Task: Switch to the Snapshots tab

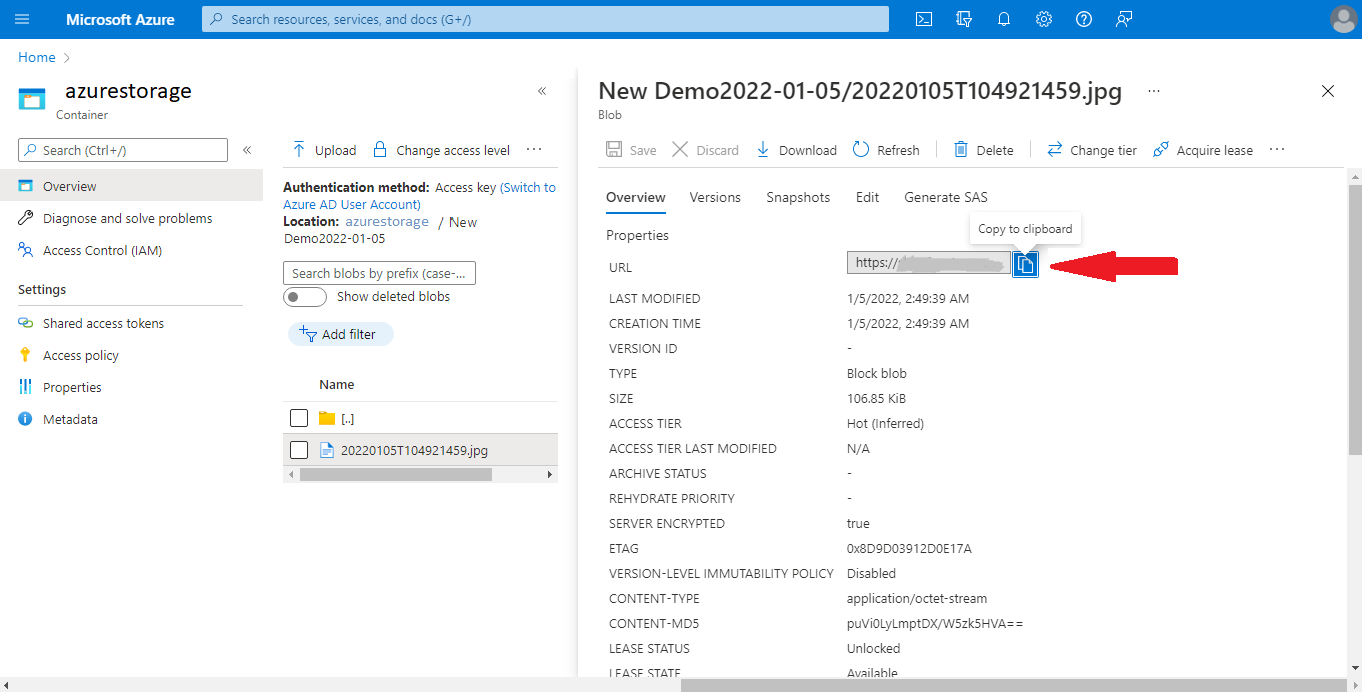Action: click(x=798, y=197)
